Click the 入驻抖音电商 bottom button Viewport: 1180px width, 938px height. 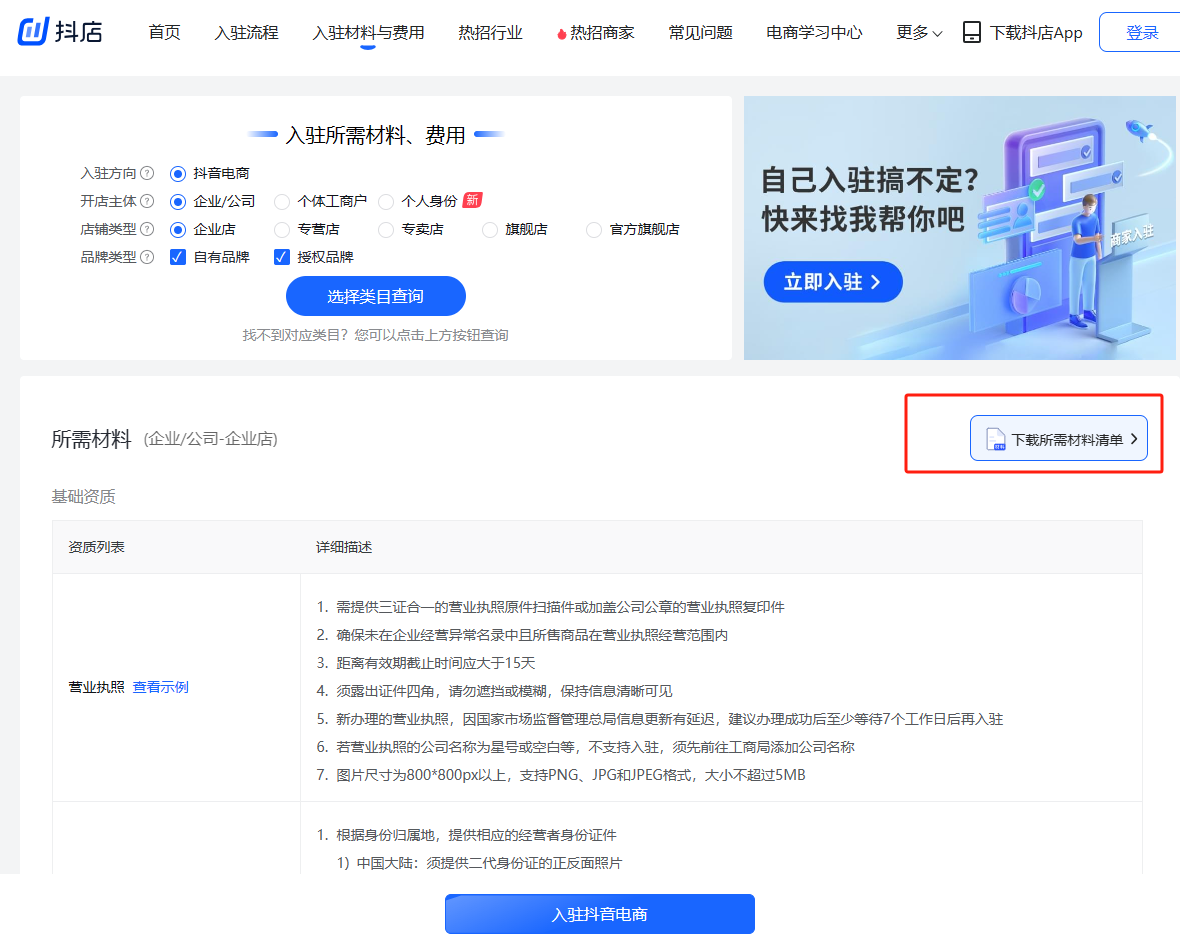[x=599, y=914]
